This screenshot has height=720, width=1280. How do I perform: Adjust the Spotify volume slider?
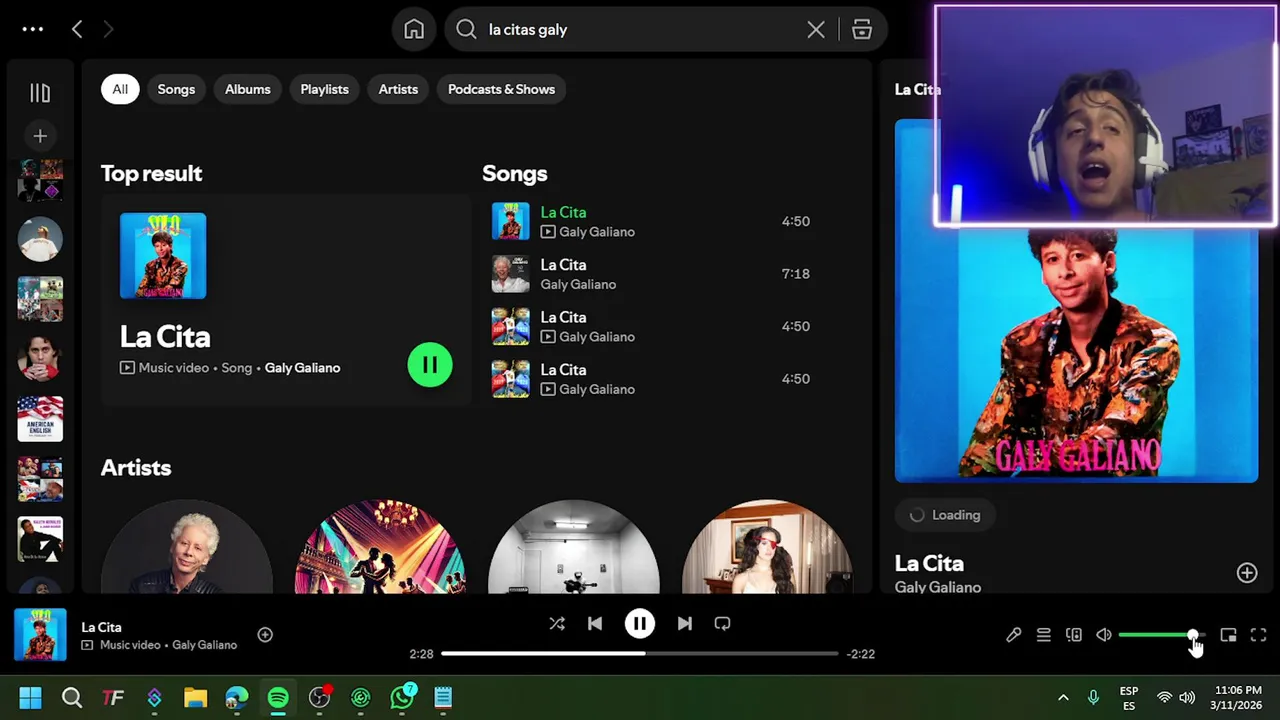(x=1162, y=635)
